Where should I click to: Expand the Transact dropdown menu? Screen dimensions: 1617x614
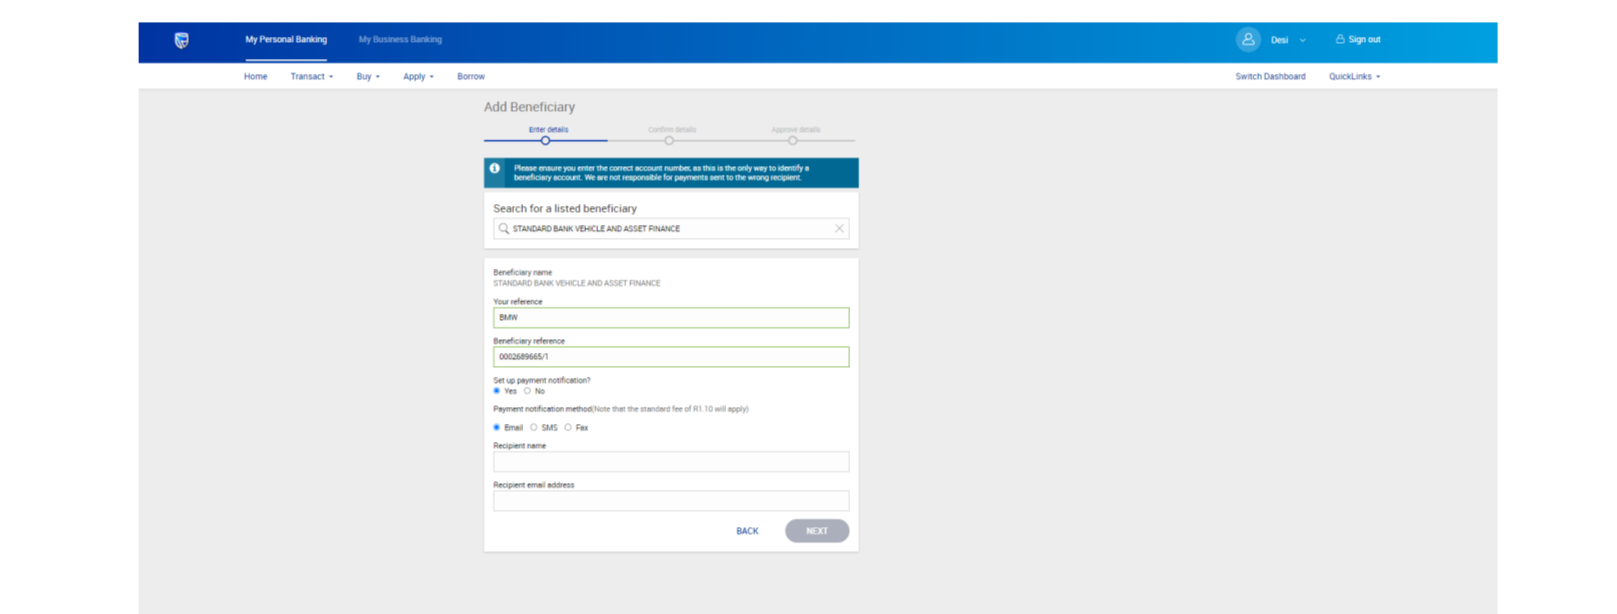pyautogui.click(x=311, y=76)
